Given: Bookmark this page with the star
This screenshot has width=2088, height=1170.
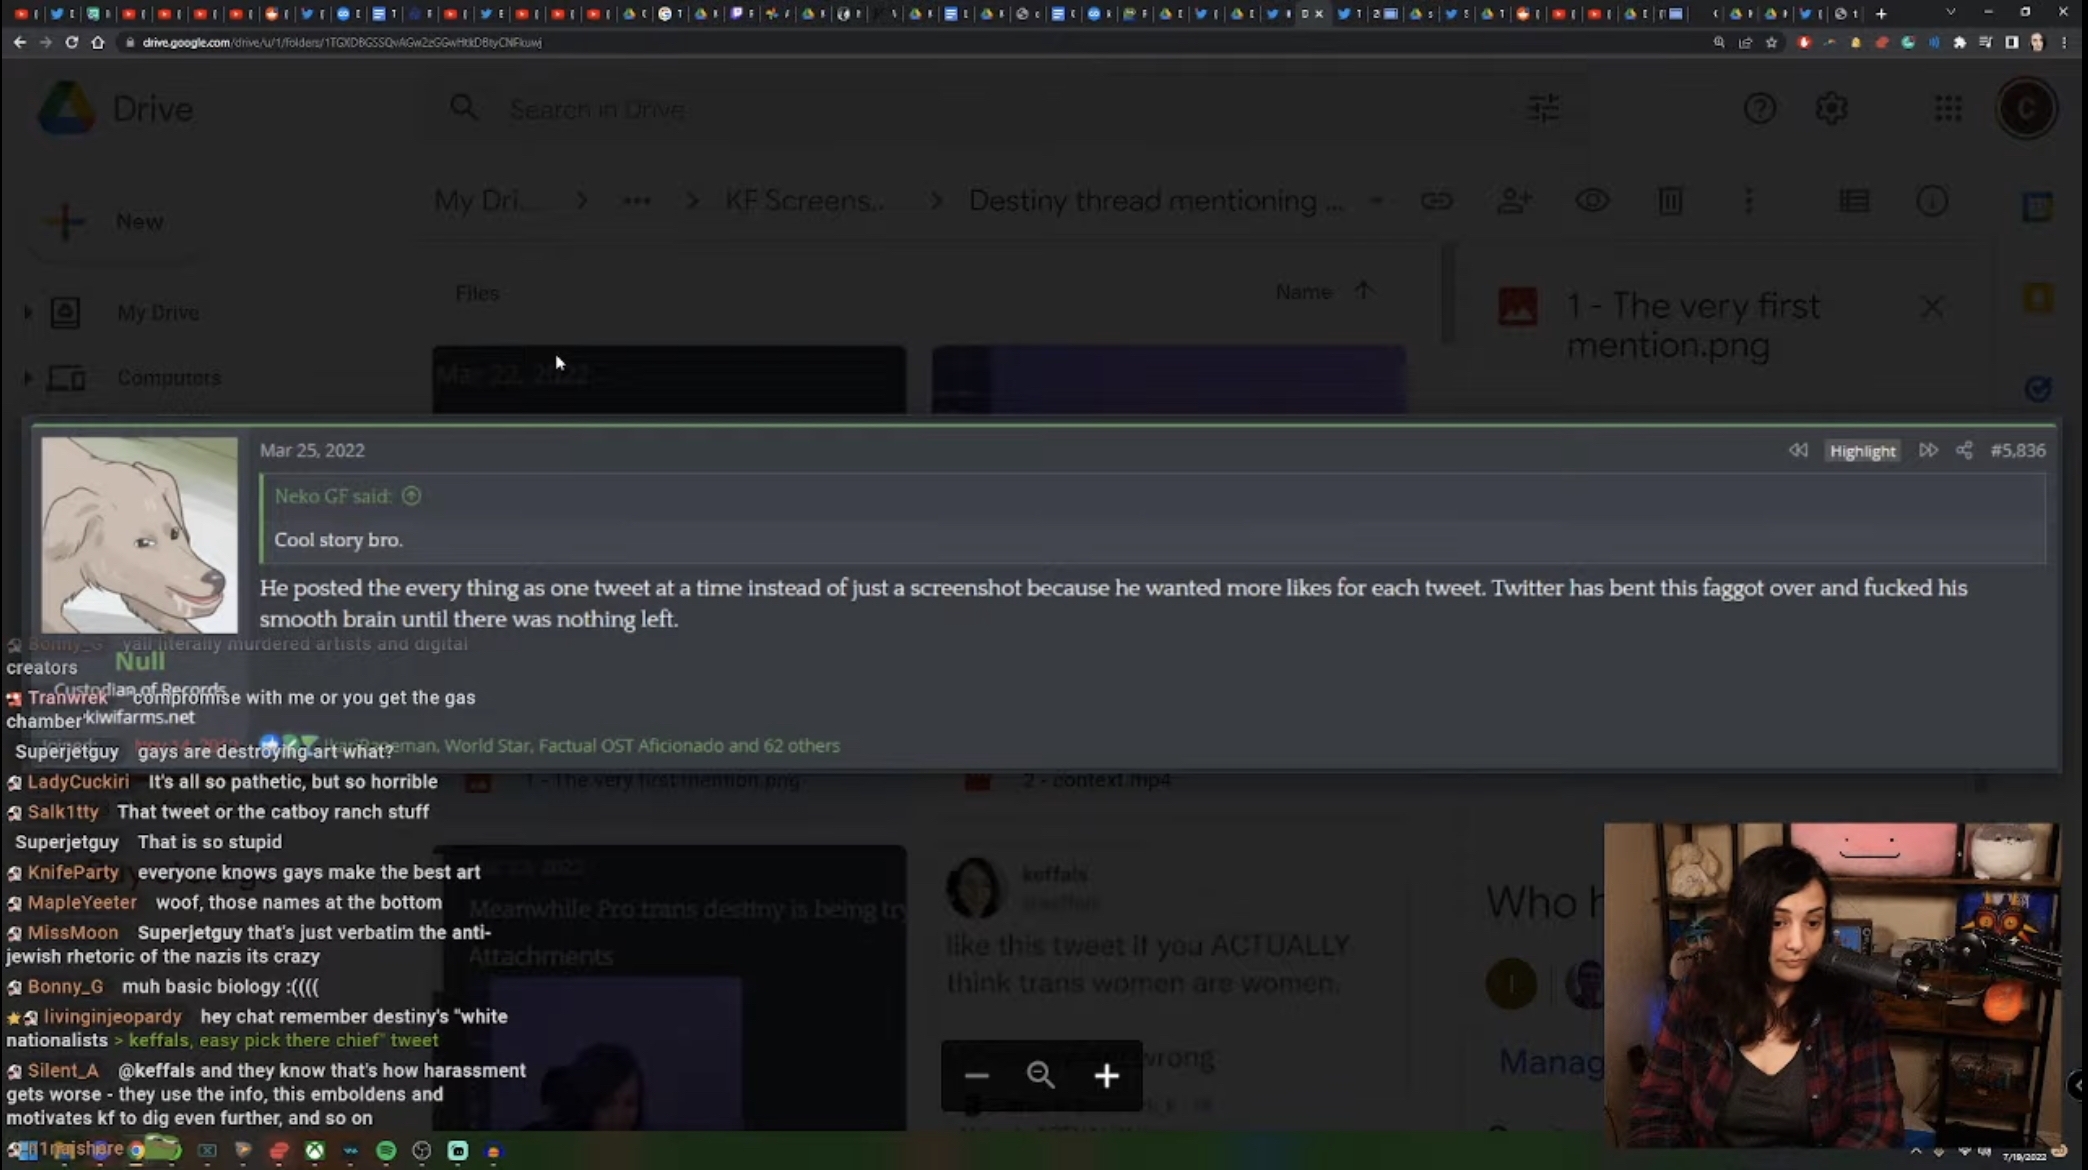Looking at the screenshot, I should click(1771, 42).
